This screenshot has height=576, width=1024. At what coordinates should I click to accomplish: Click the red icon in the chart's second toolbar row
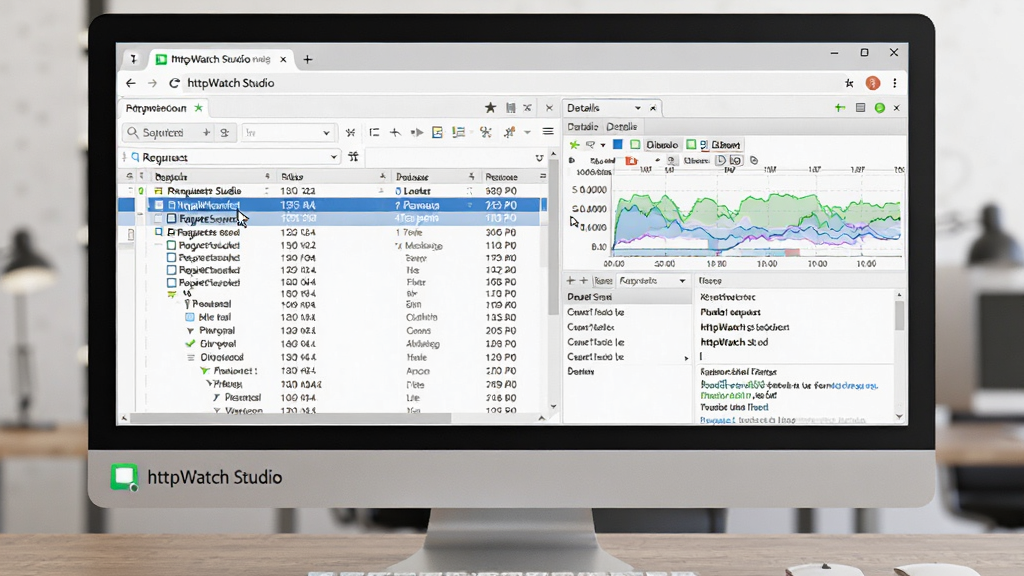click(x=631, y=161)
